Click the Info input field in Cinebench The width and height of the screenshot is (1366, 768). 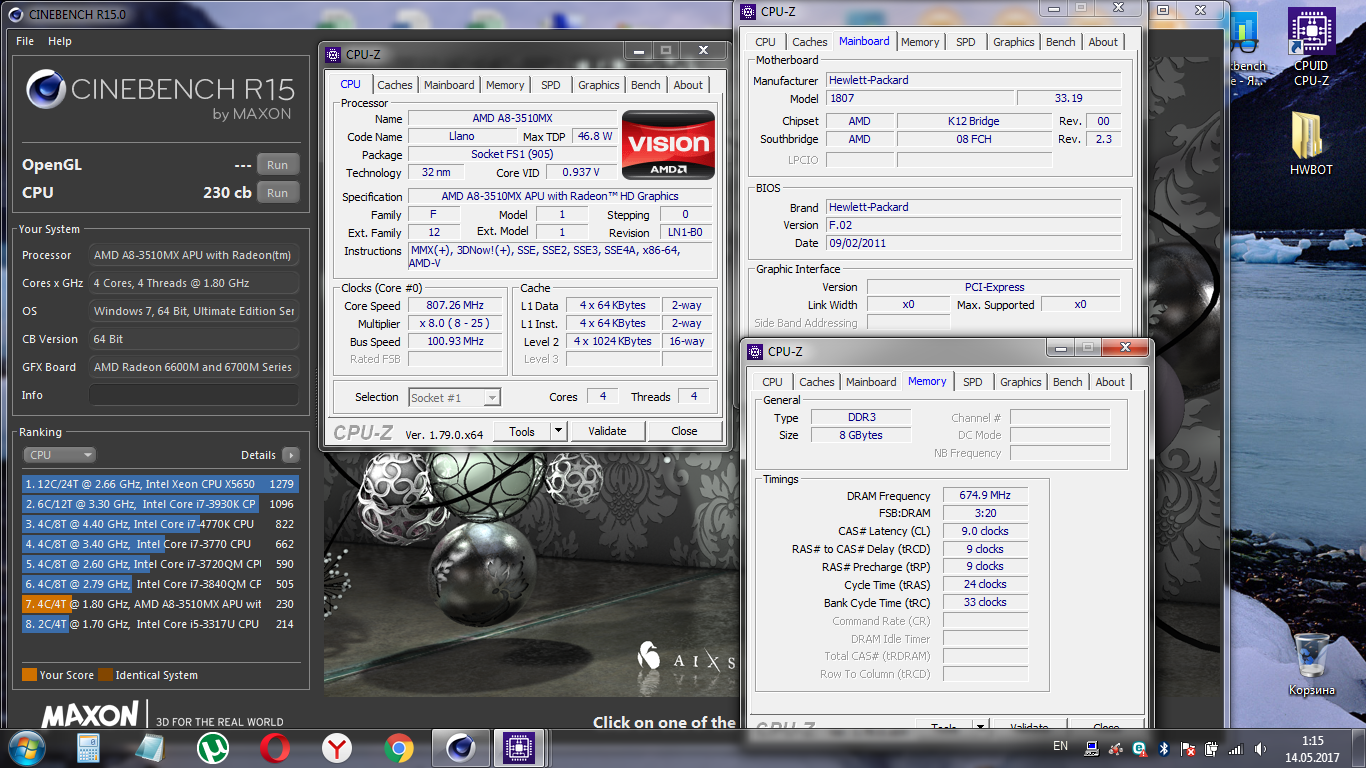pyautogui.click(x=194, y=395)
